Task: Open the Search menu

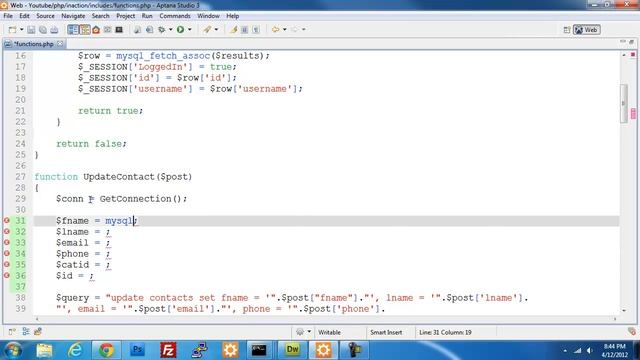Action: [100, 16]
